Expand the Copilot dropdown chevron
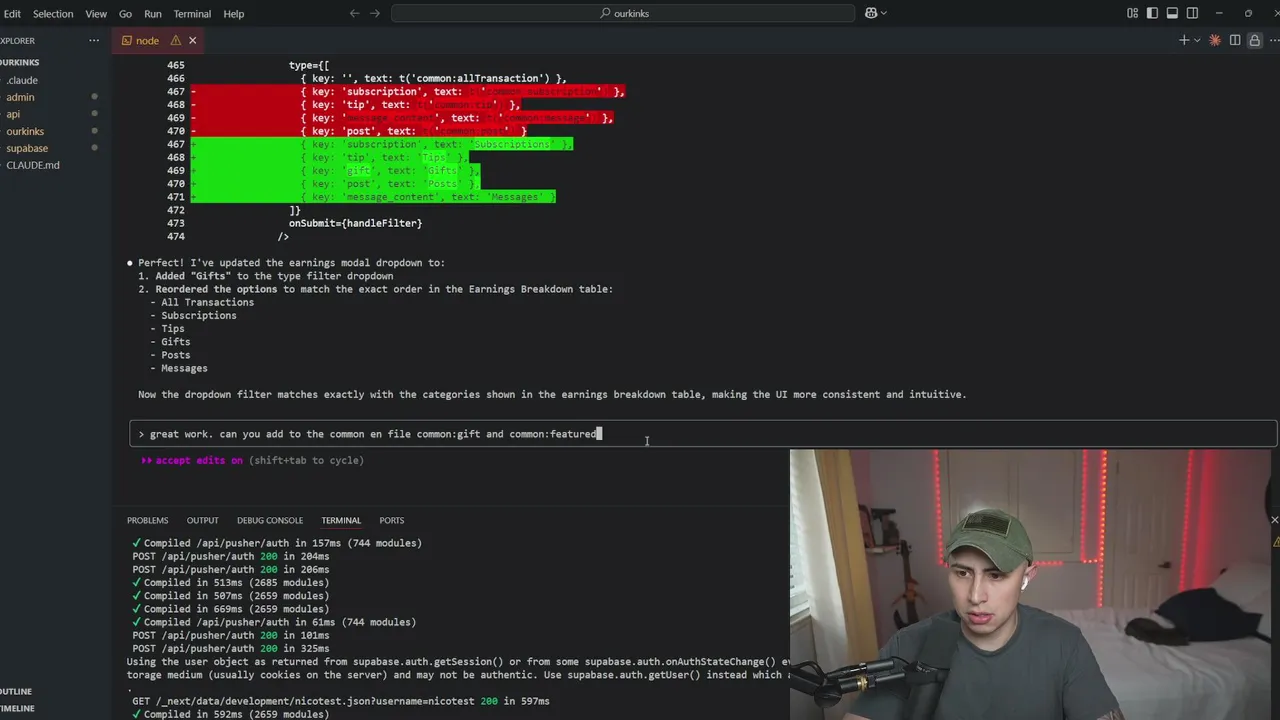The width and height of the screenshot is (1280, 720). (884, 13)
